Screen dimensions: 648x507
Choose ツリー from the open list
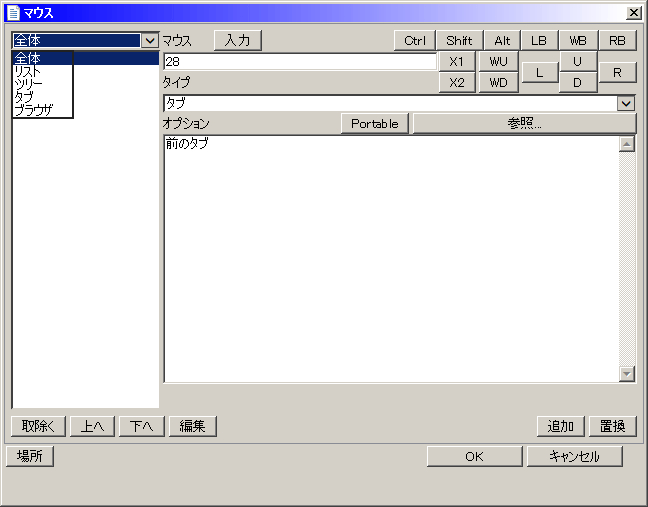coord(28,84)
